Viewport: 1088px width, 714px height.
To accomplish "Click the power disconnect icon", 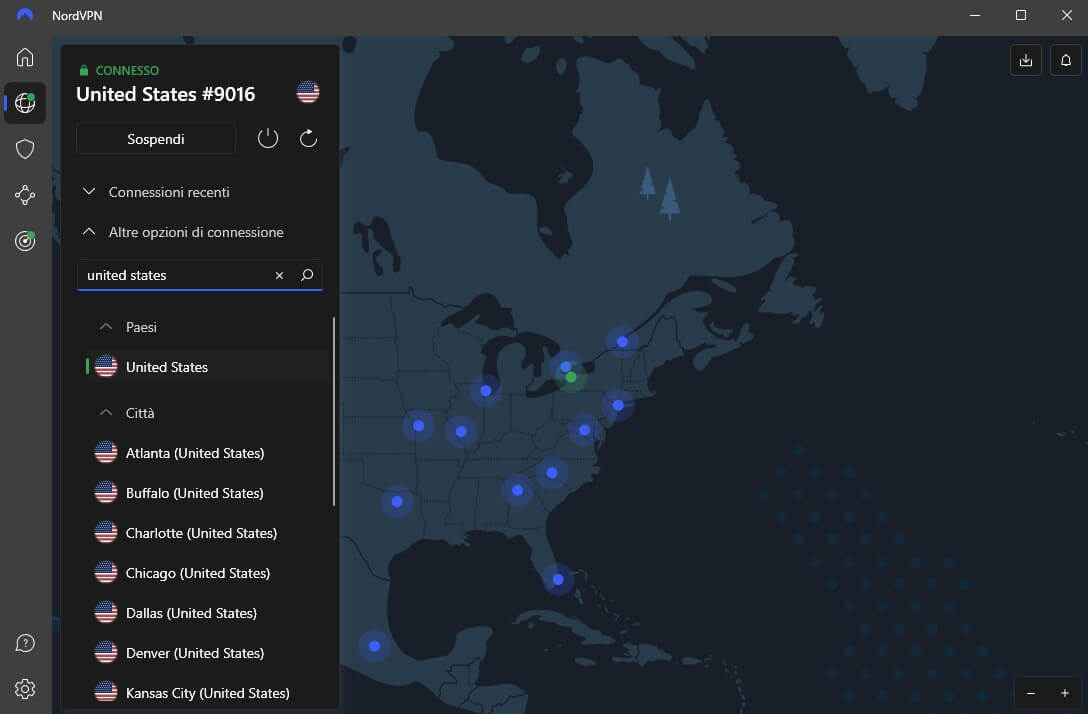I will pyautogui.click(x=268, y=138).
